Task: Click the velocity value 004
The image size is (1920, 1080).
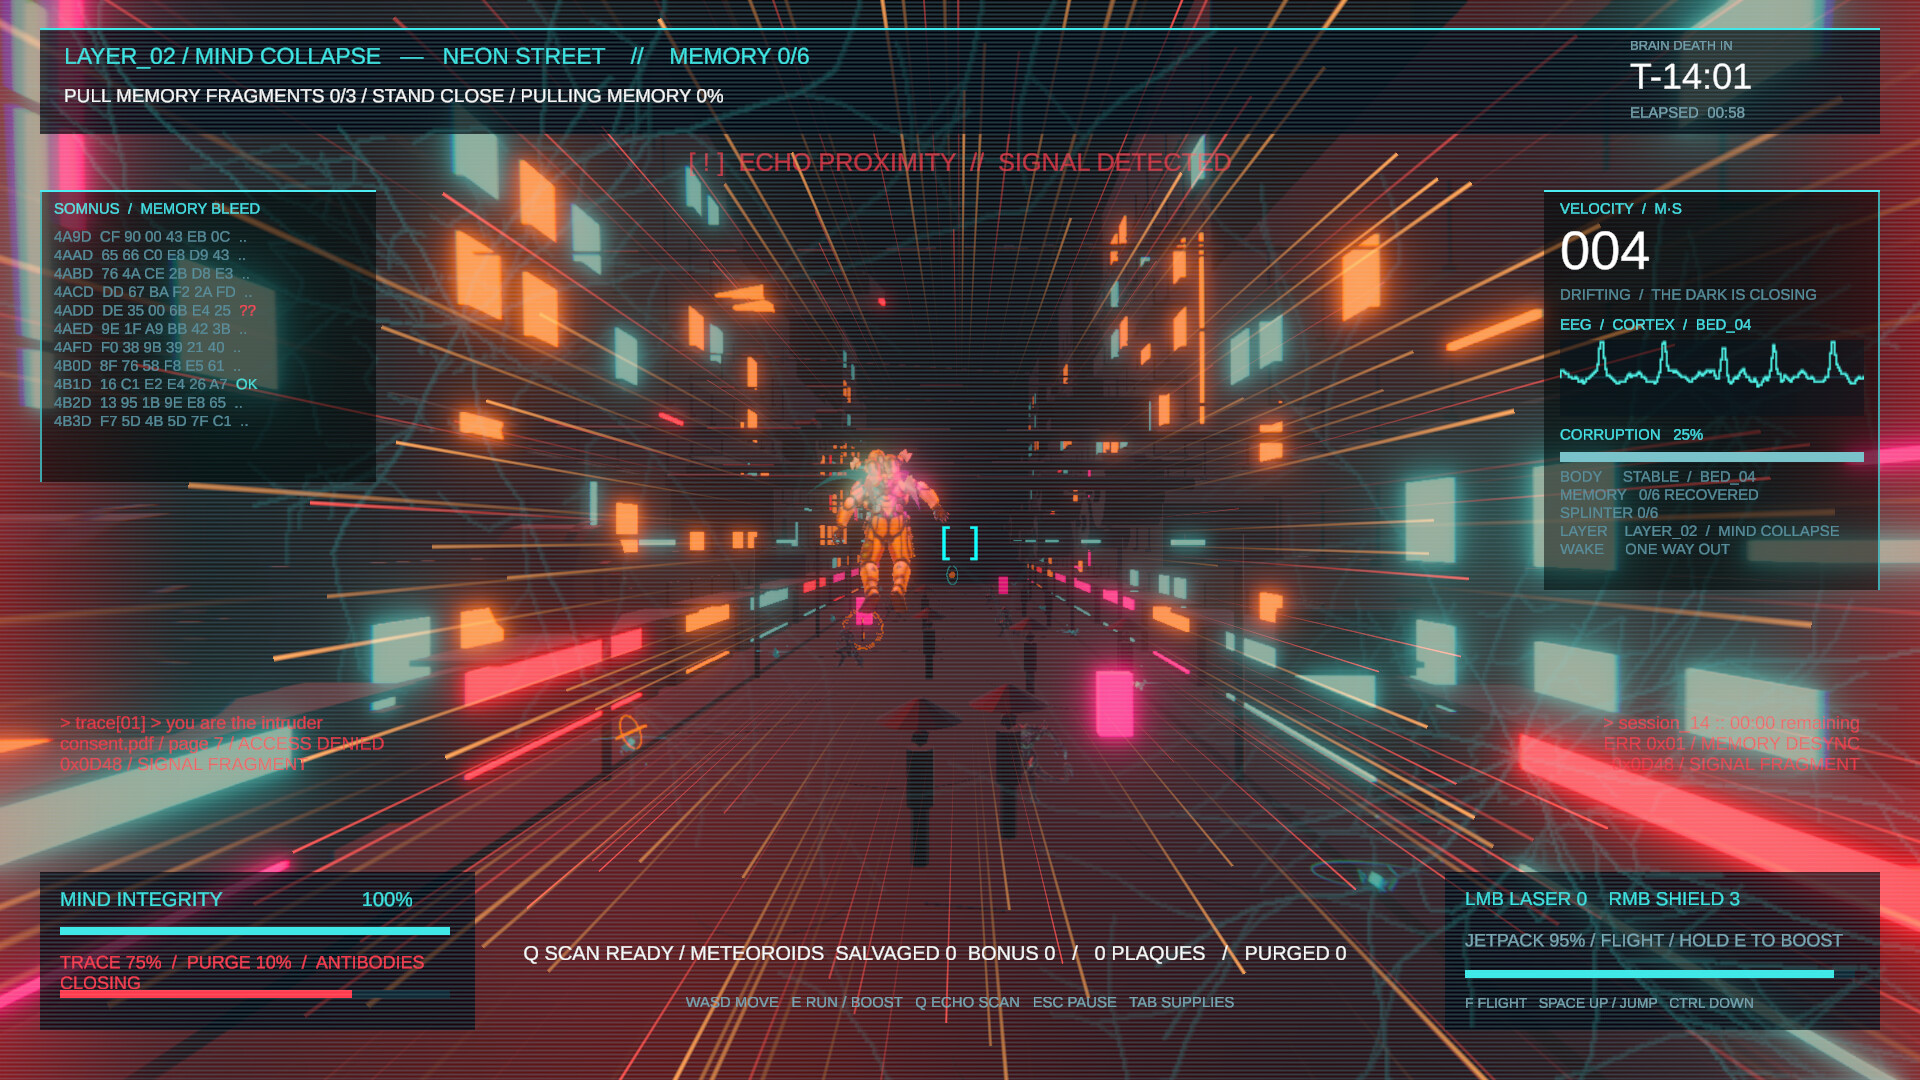Action: click(x=1604, y=251)
